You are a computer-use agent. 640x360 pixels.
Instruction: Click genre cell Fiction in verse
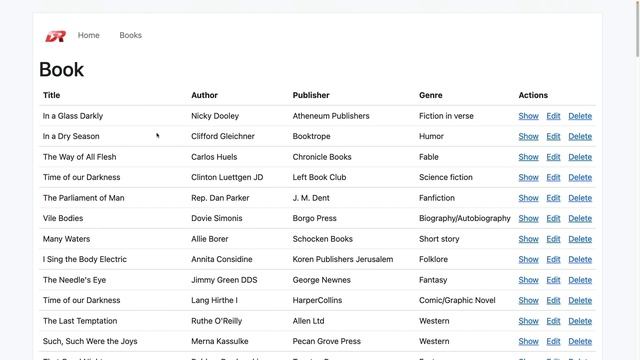pos(446,116)
